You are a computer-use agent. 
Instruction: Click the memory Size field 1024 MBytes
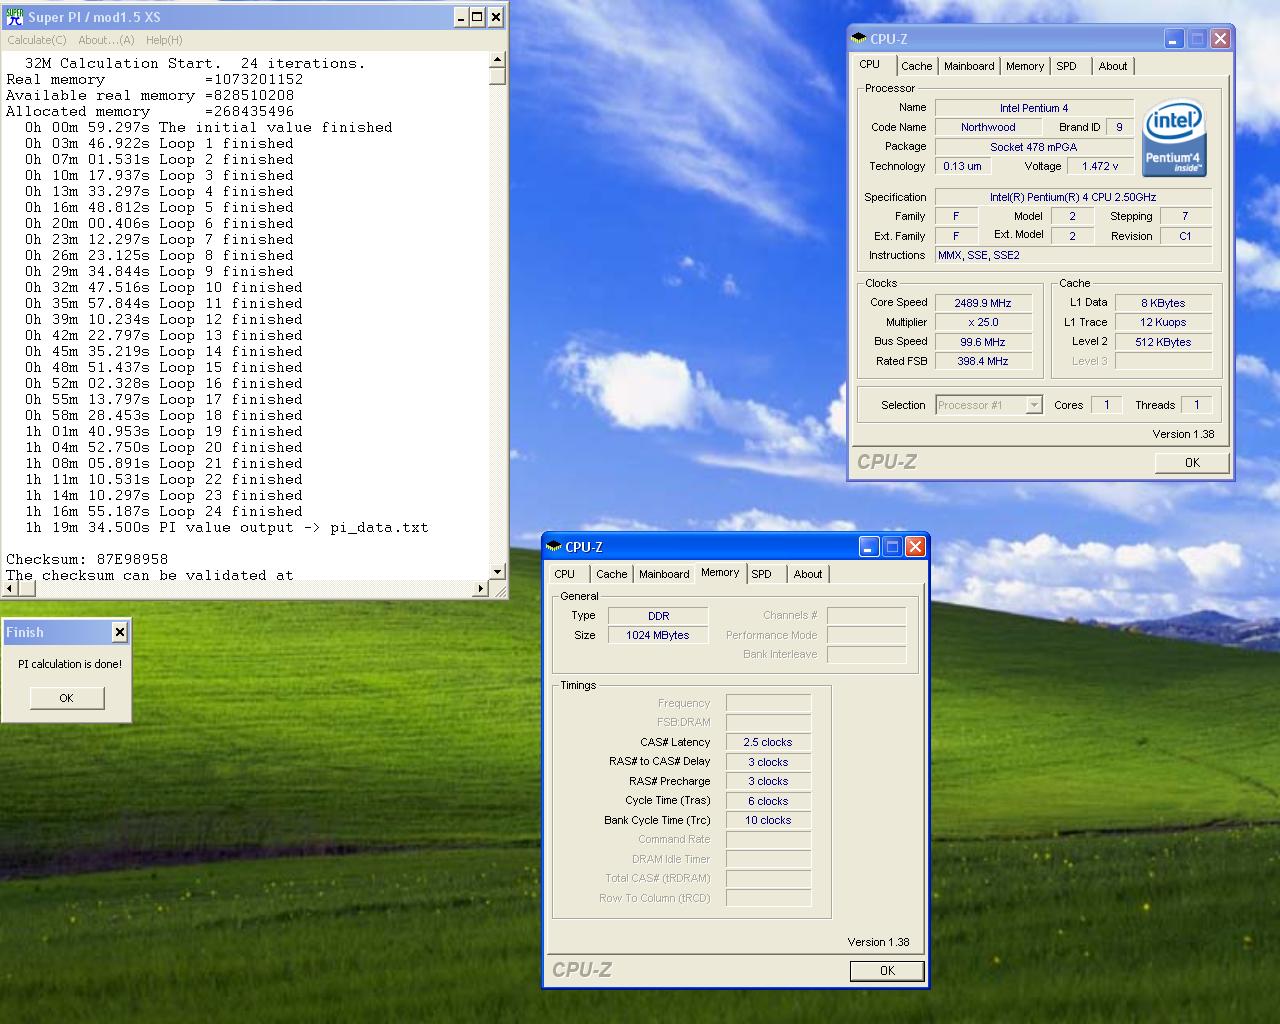coord(658,635)
